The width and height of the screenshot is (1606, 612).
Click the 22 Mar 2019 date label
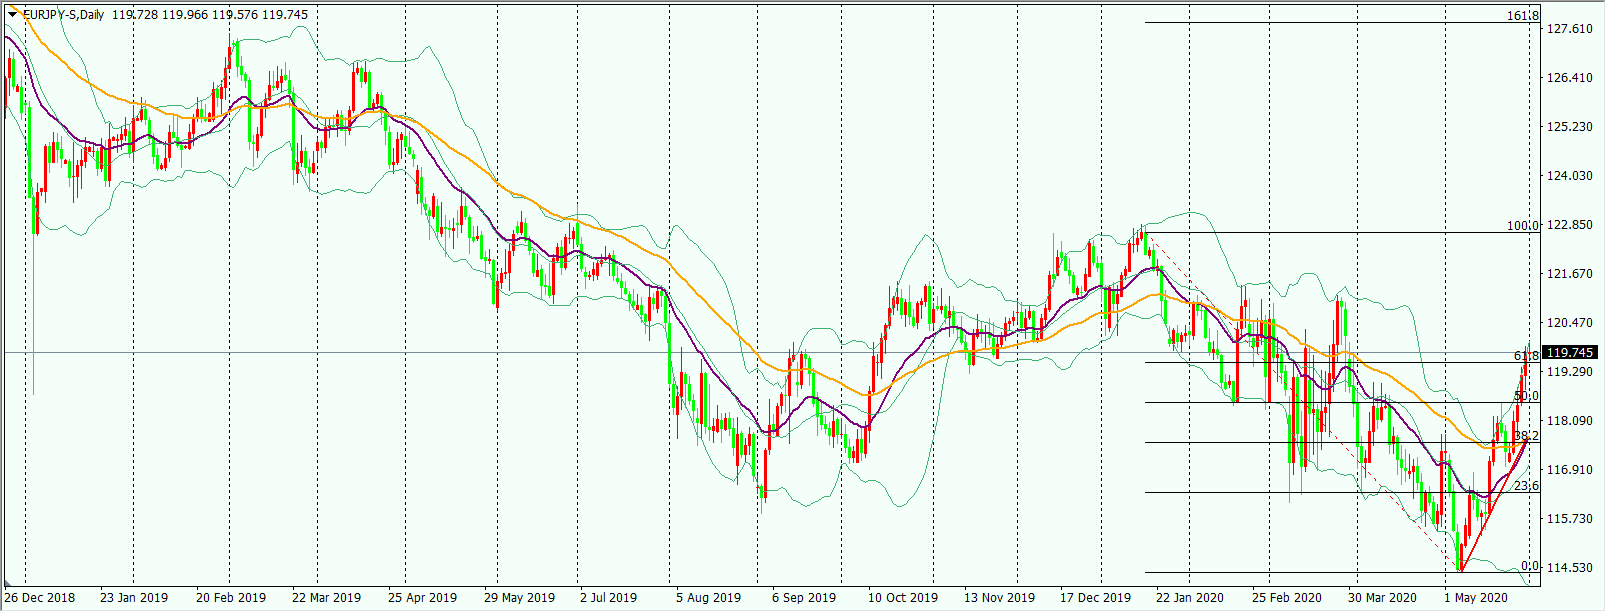pos(326,598)
